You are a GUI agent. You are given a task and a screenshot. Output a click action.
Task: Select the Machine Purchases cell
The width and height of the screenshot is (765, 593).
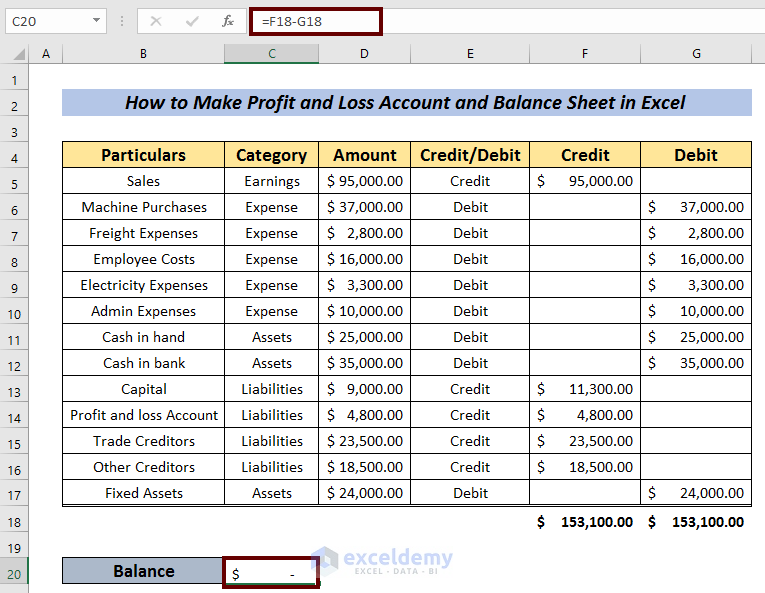tap(143, 207)
